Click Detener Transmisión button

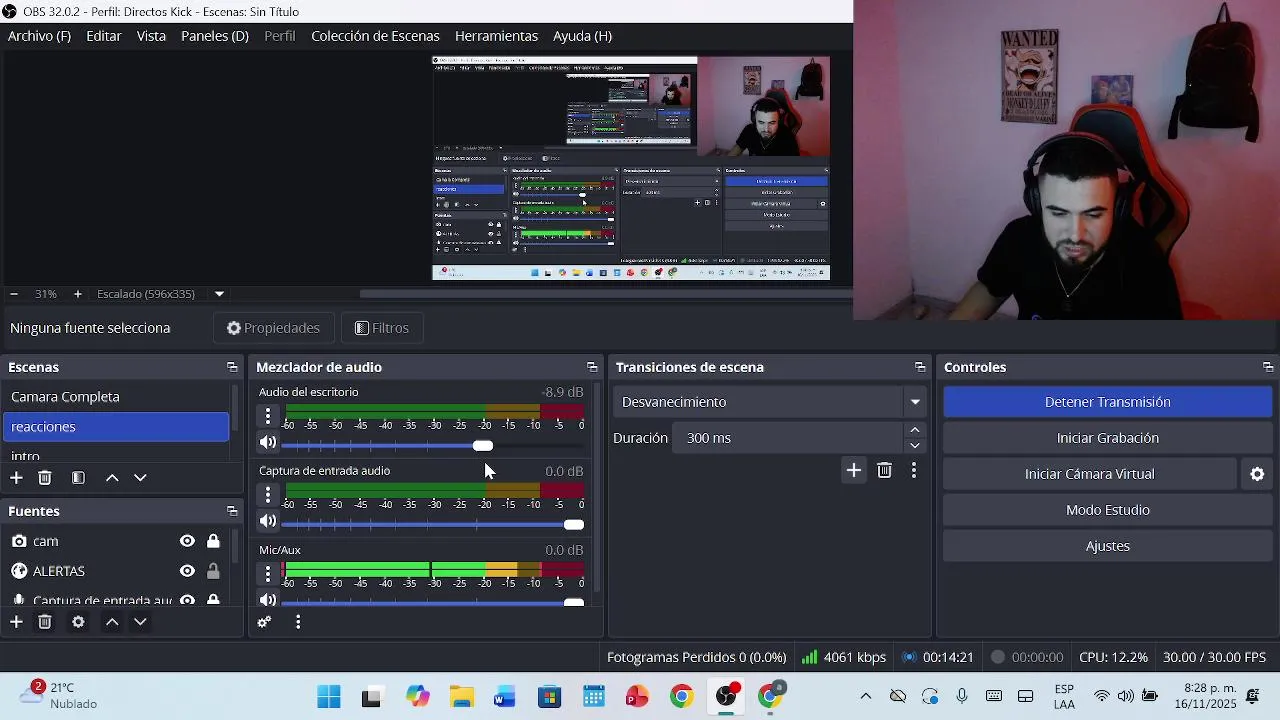(1108, 402)
